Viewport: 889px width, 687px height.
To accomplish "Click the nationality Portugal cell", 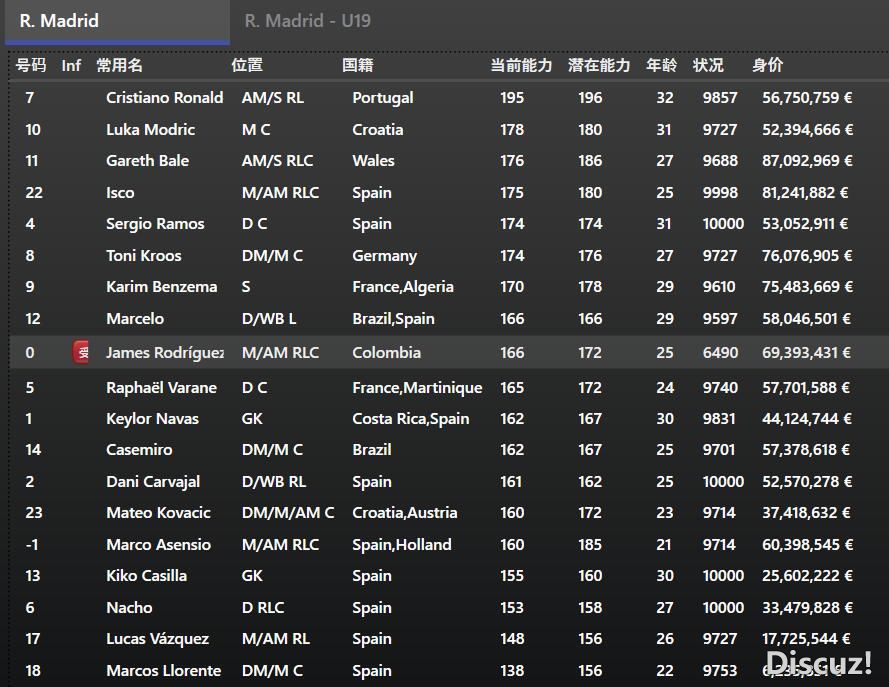I will [x=383, y=97].
